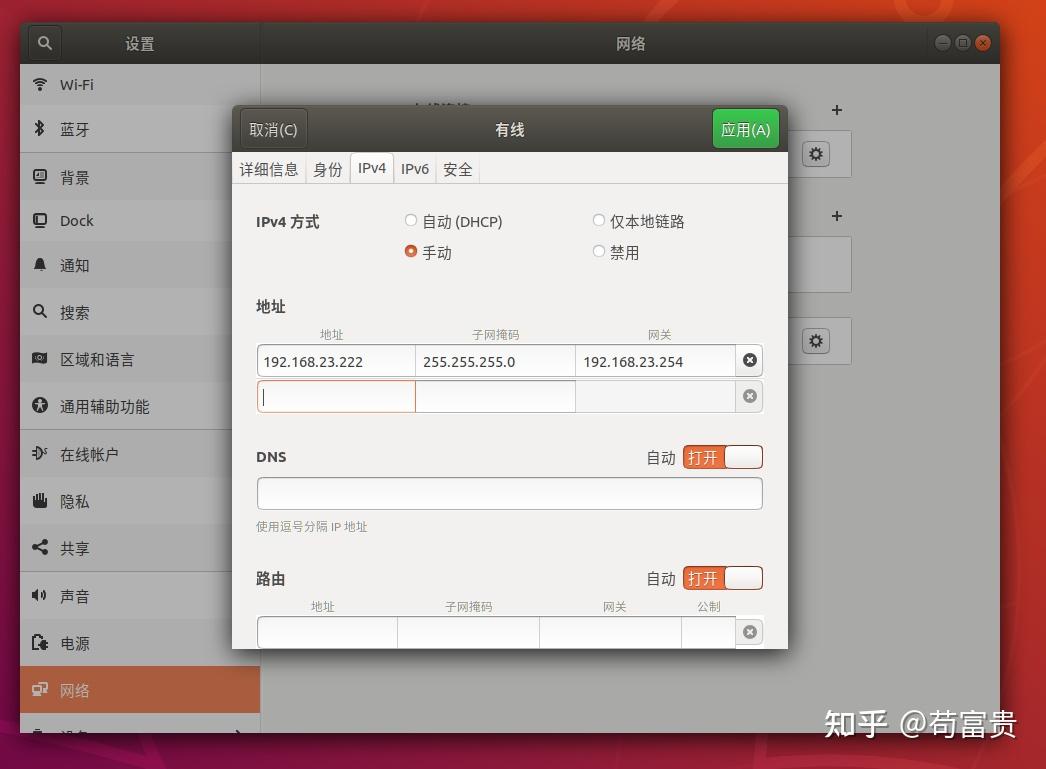1046x769 pixels.
Task: Delete the empty second address row
Action: pos(749,396)
